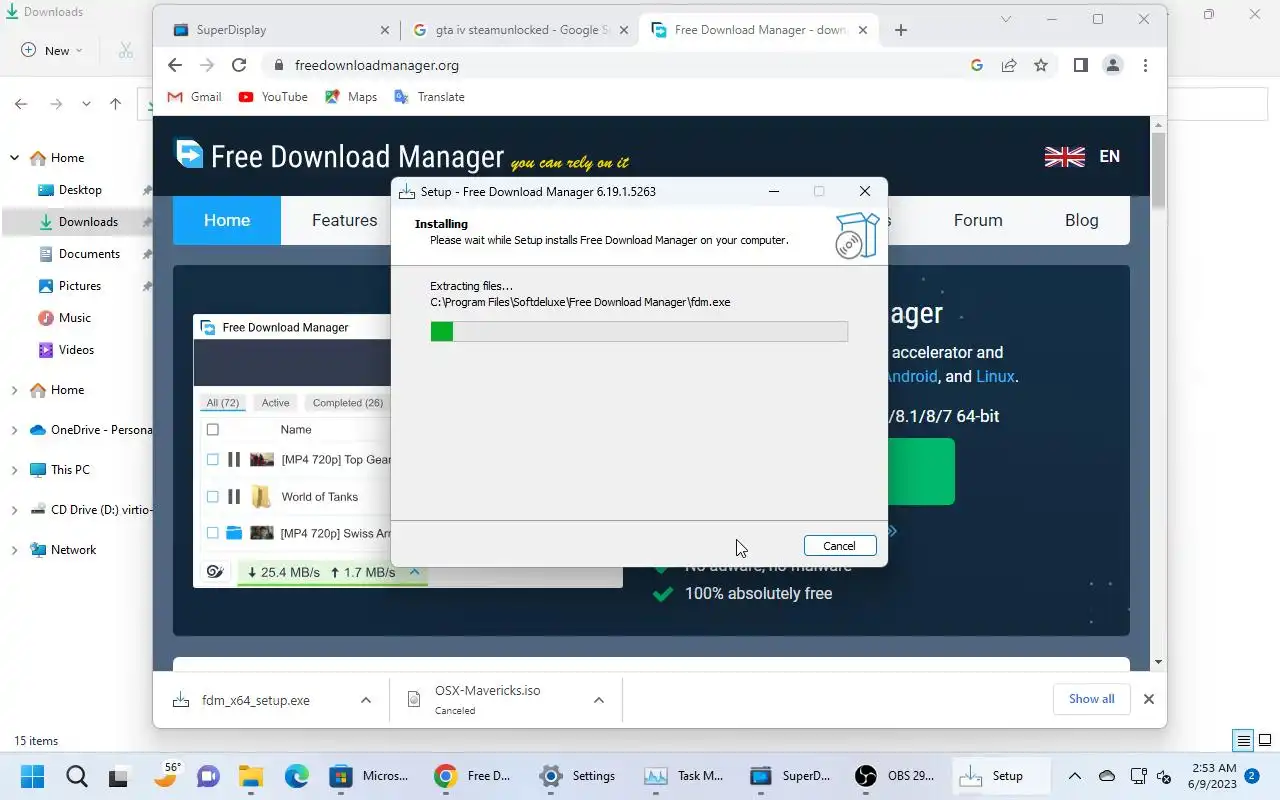
Task: Open OBS from the taskbar
Action: click(895, 776)
